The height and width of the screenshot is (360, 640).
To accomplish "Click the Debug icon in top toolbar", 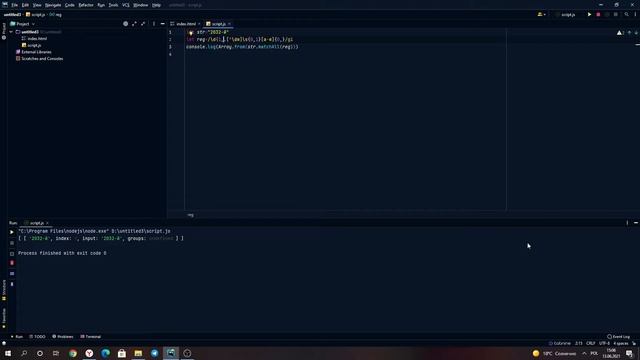I will (598, 15).
